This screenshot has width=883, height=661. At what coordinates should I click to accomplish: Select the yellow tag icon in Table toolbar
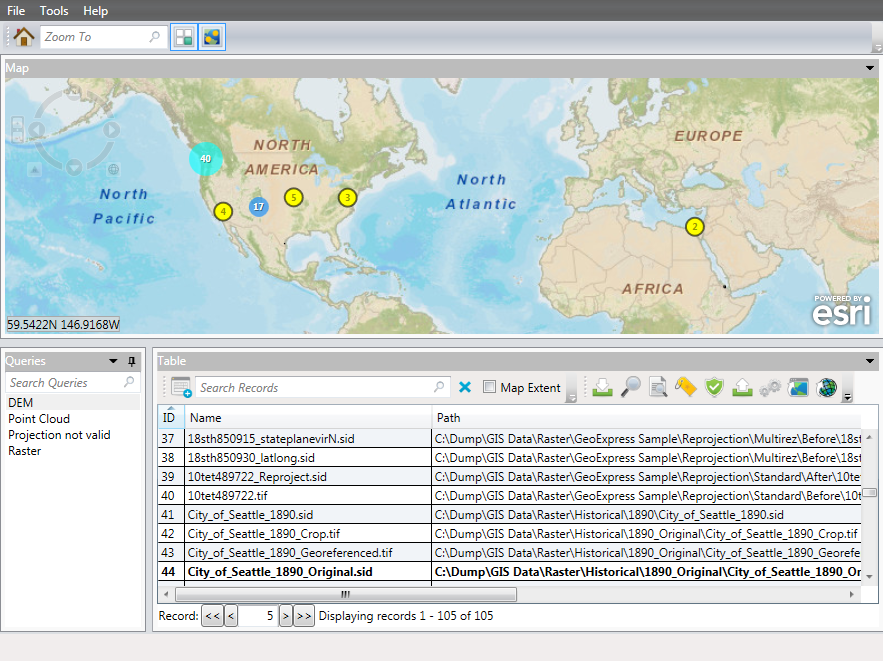pos(685,387)
